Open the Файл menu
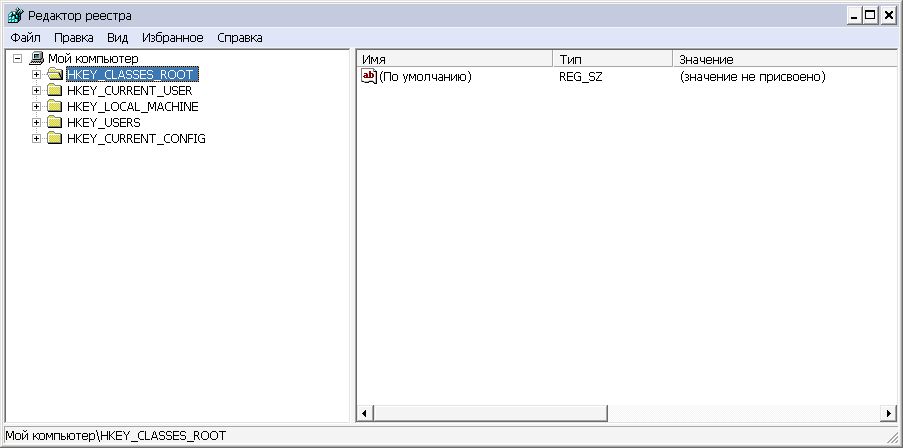903x448 pixels. pos(25,37)
